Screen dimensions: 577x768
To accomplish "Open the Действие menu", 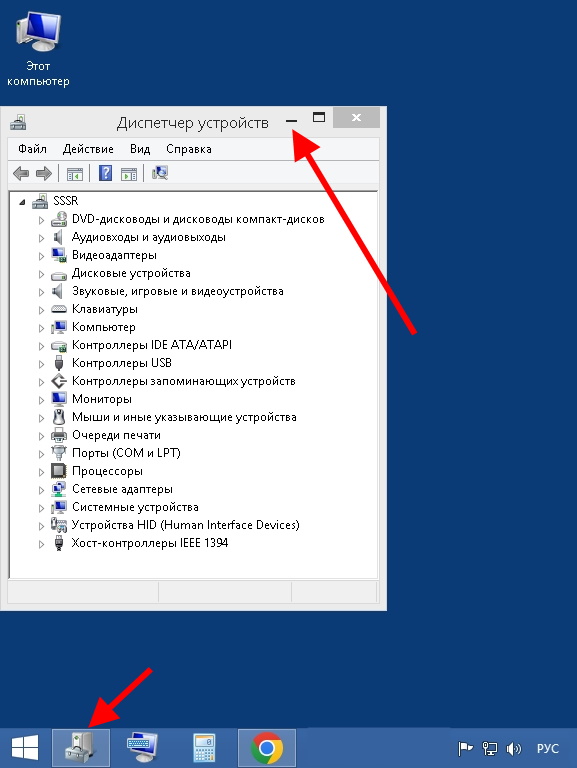I will coord(88,149).
